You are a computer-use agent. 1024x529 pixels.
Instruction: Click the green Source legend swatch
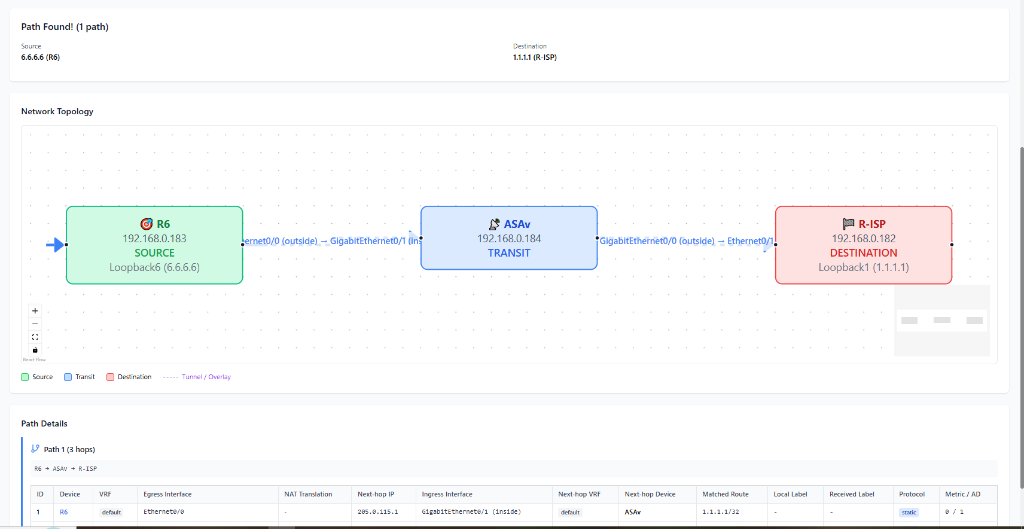pos(25,377)
